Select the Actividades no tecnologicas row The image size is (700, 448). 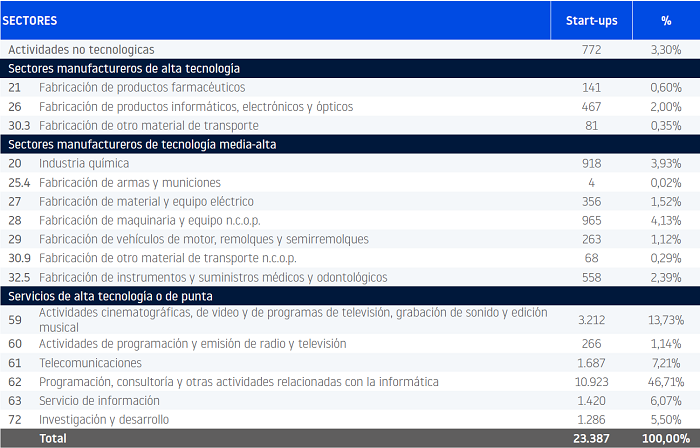pos(95,49)
